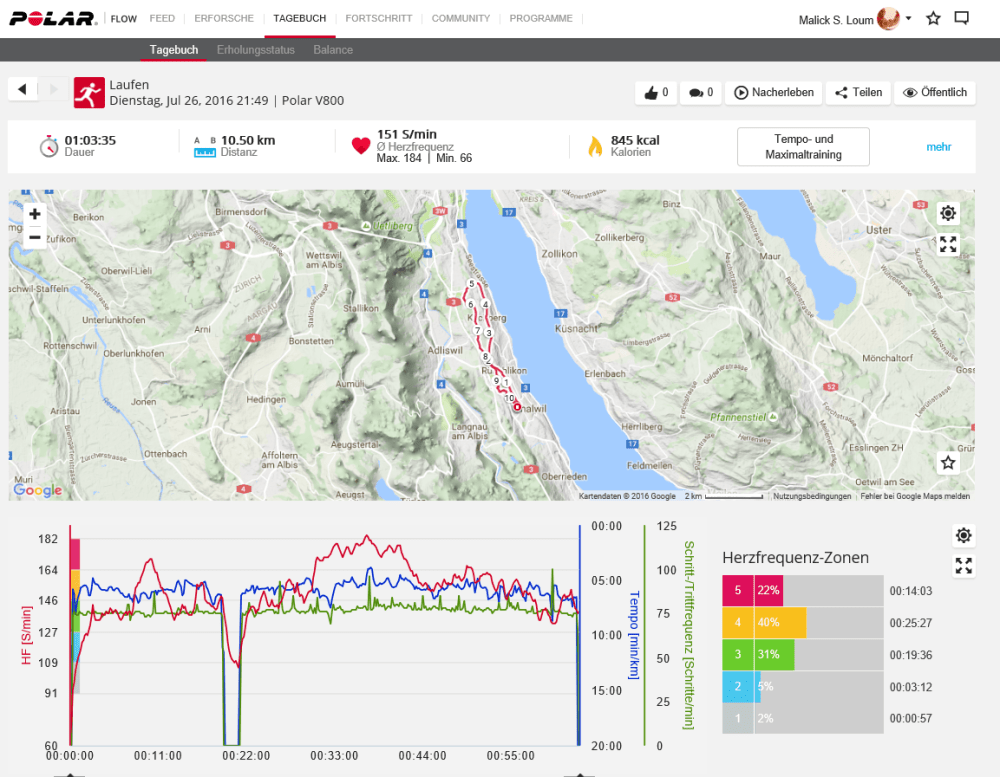Zoom in on the map
This screenshot has width=1000, height=777.
click(x=35, y=214)
